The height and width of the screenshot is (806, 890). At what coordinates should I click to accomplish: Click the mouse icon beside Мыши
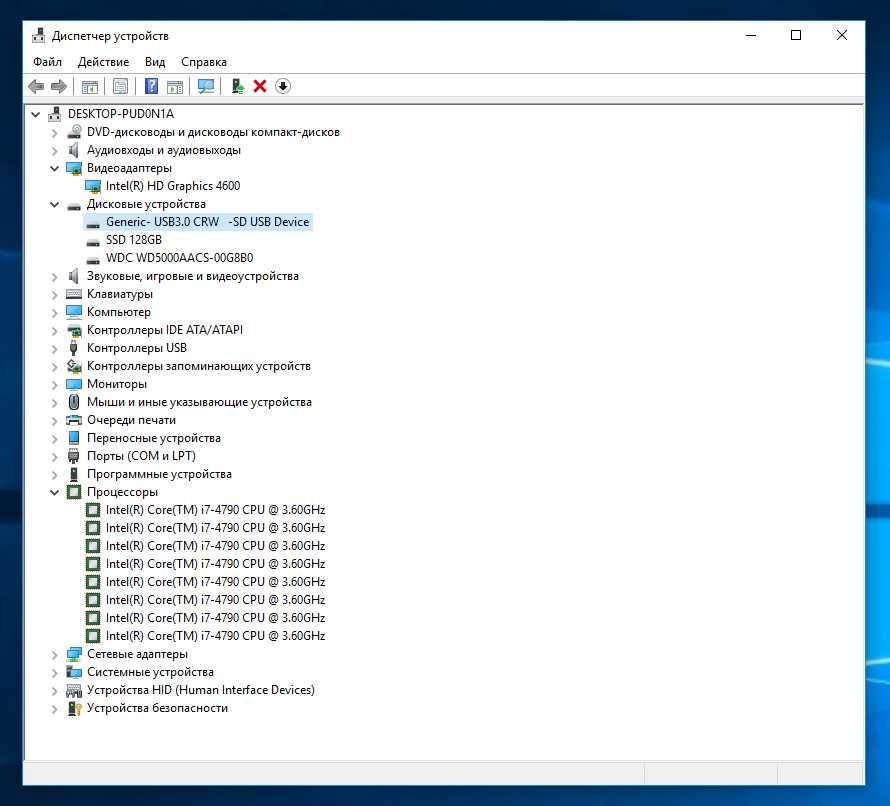tap(74, 402)
